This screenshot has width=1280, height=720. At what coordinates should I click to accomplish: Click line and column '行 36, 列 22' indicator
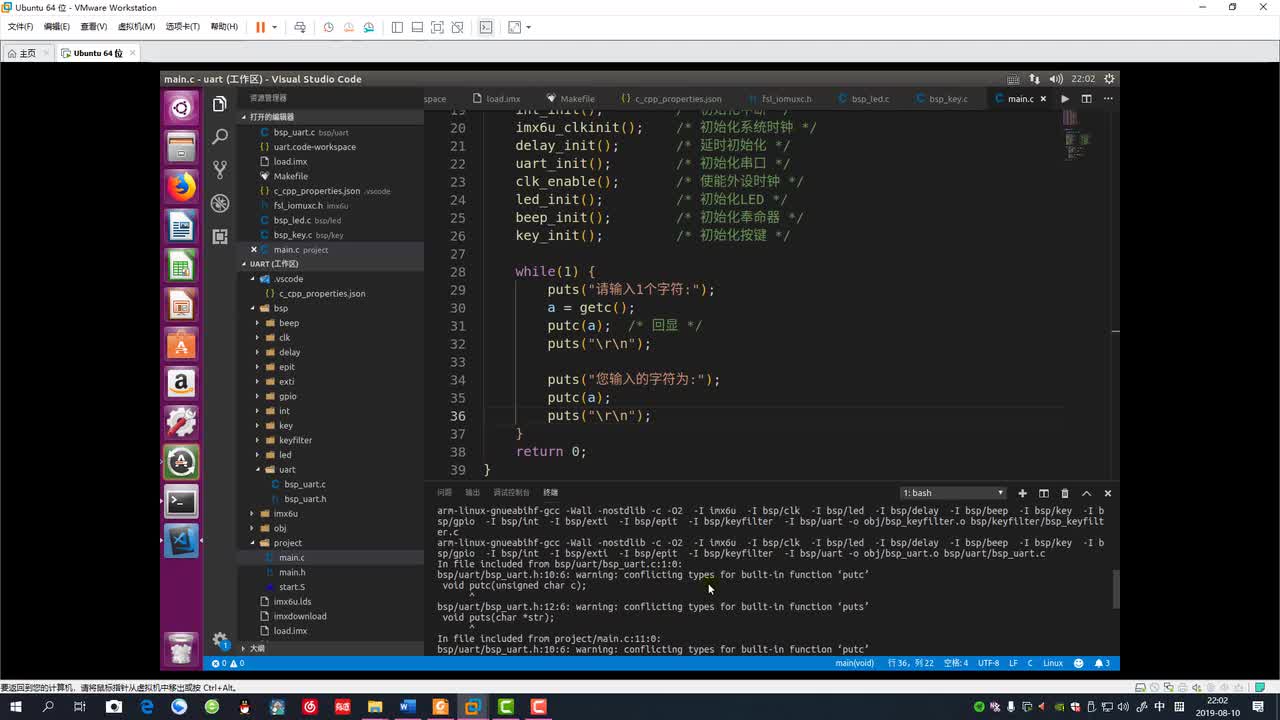(x=910, y=663)
